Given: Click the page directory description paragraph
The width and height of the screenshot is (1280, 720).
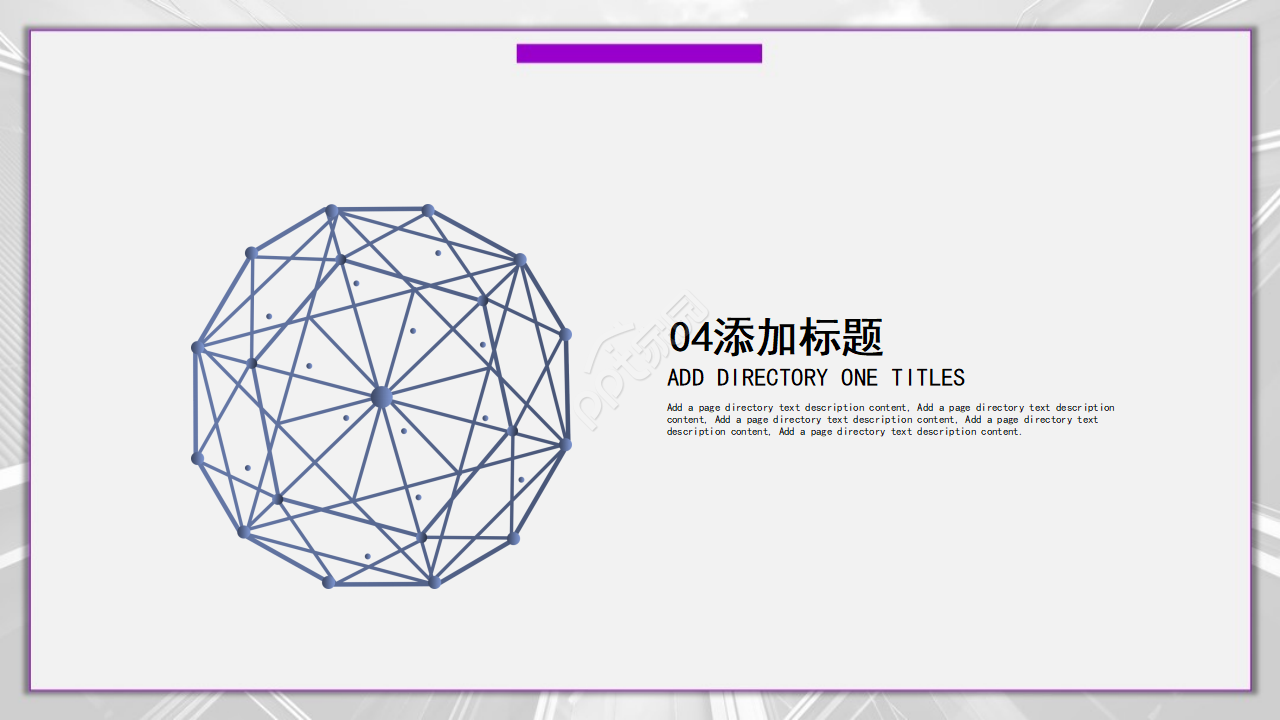Looking at the screenshot, I should pyautogui.click(x=888, y=420).
